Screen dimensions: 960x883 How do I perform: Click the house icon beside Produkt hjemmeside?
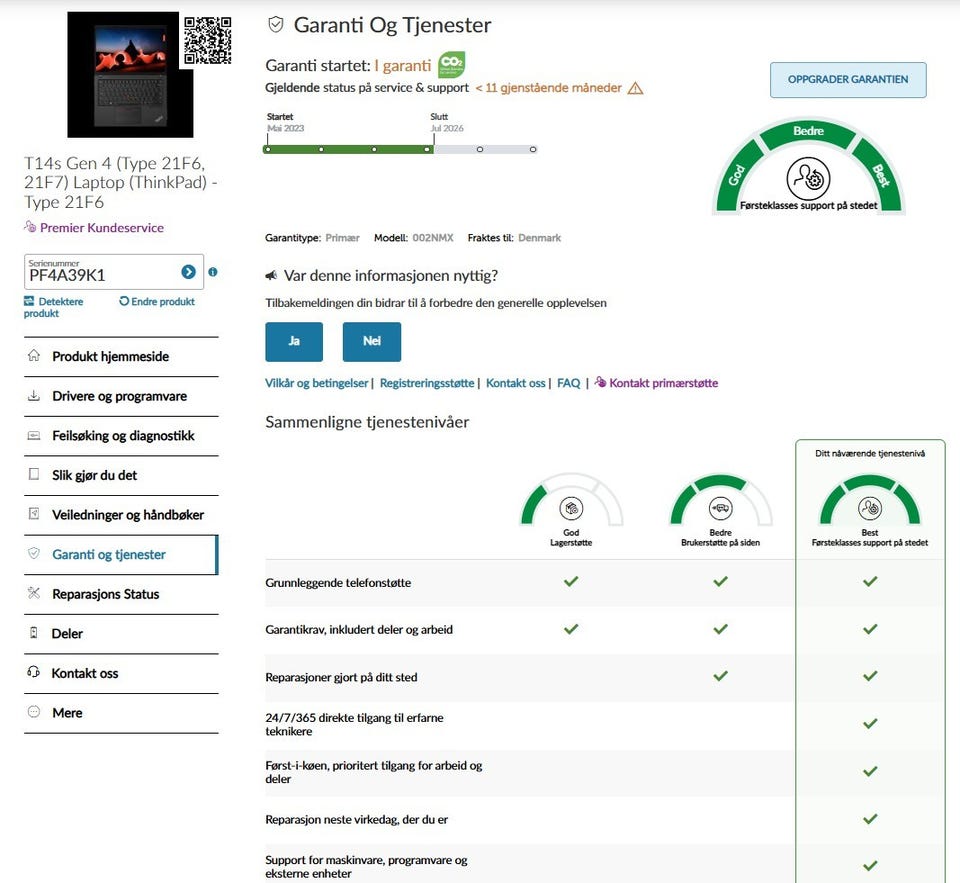coord(34,355)
